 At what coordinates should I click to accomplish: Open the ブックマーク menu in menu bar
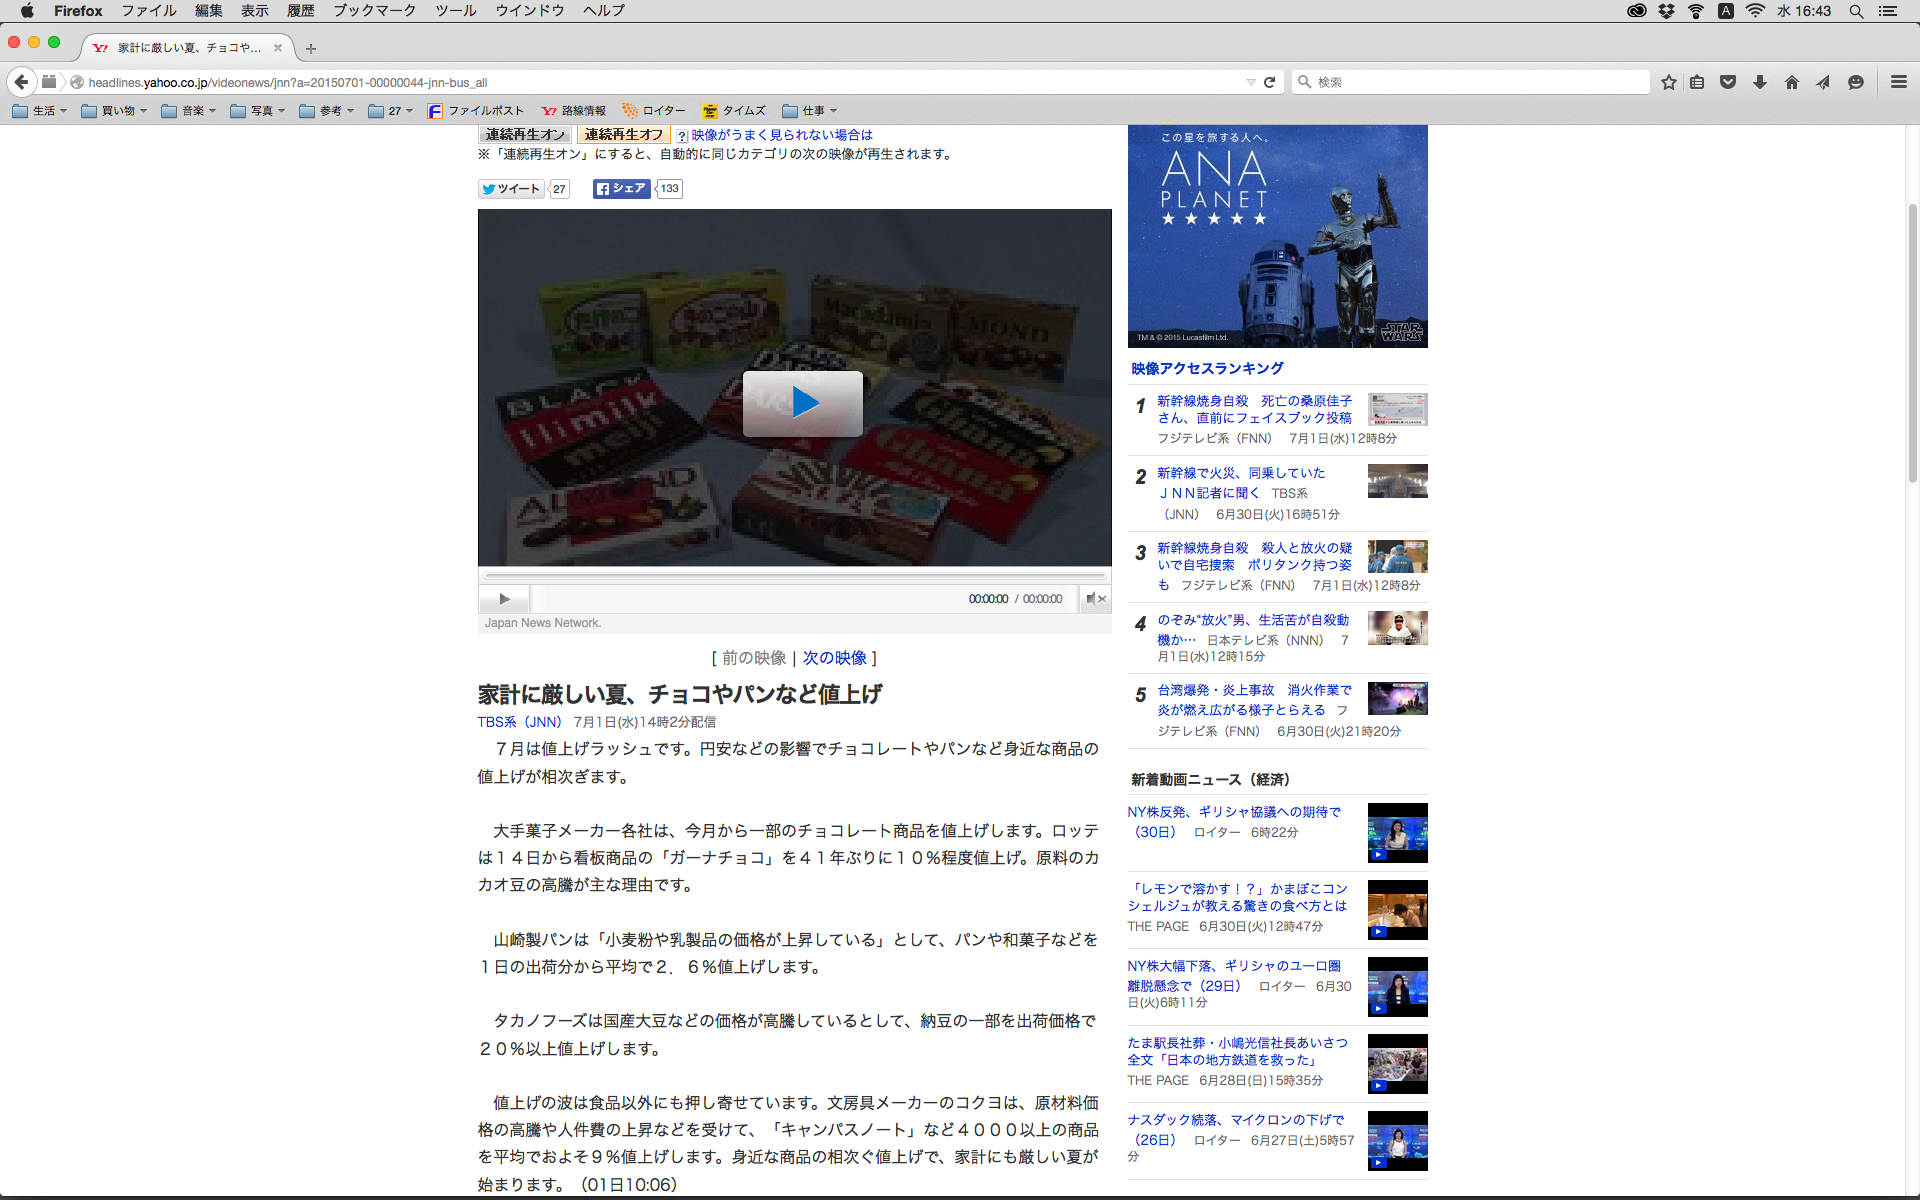pyautogui.click(x=374, y=10)
